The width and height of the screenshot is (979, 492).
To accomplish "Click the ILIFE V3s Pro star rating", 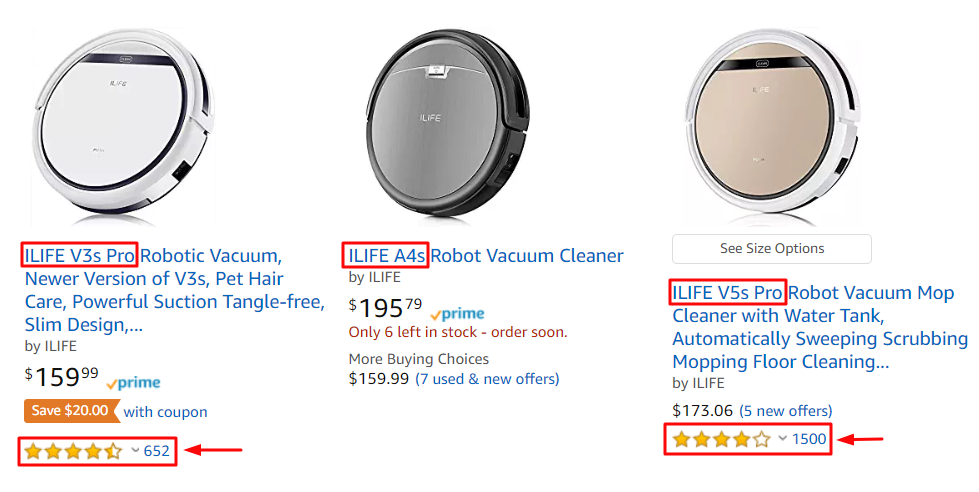I will pos(73,451).
